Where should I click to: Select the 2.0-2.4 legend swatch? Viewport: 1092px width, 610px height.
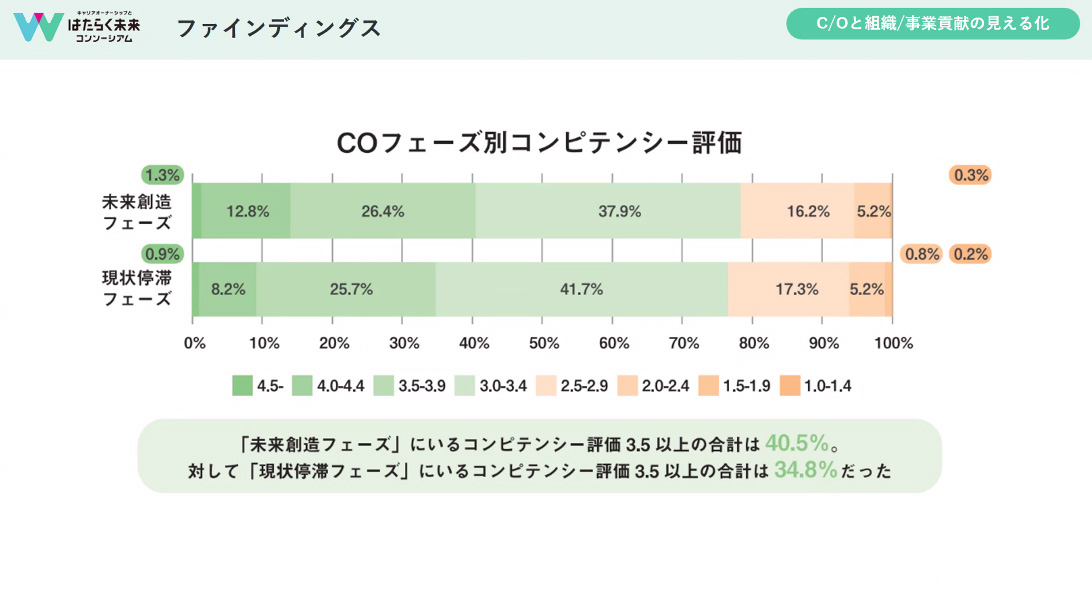[x=628, y=385]
